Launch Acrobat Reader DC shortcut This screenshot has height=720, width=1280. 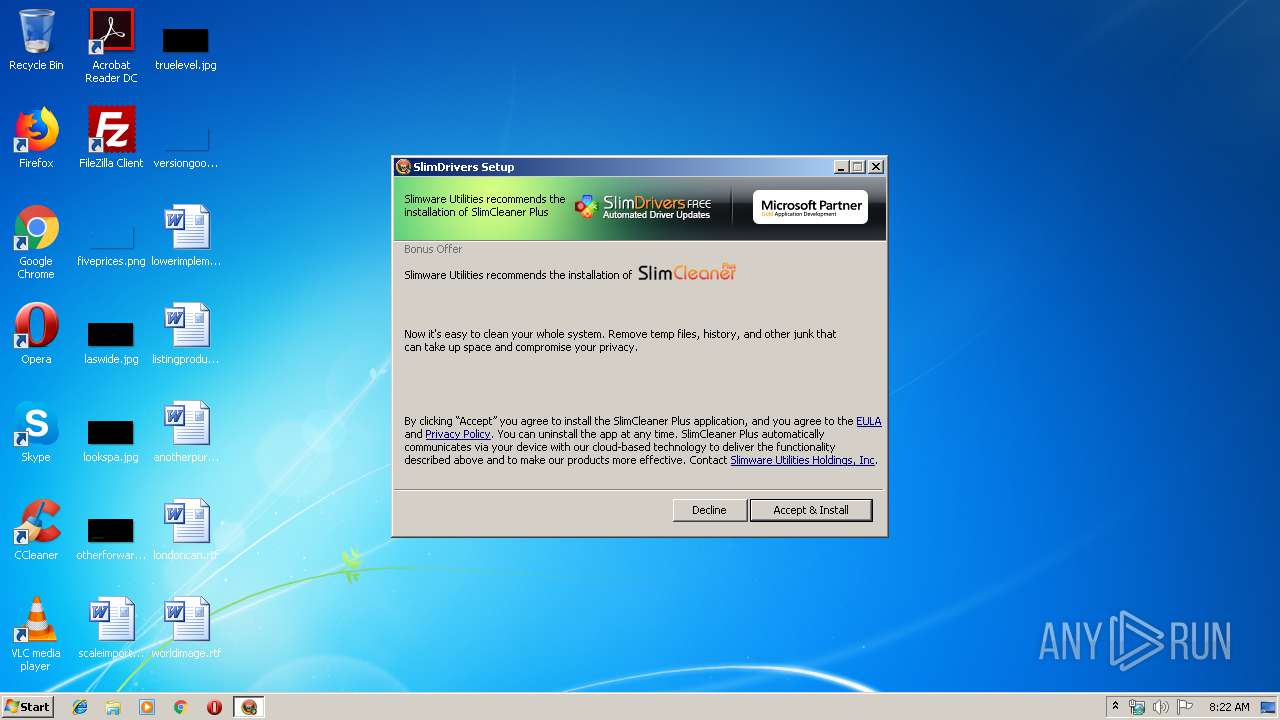(x=111, y=46)
